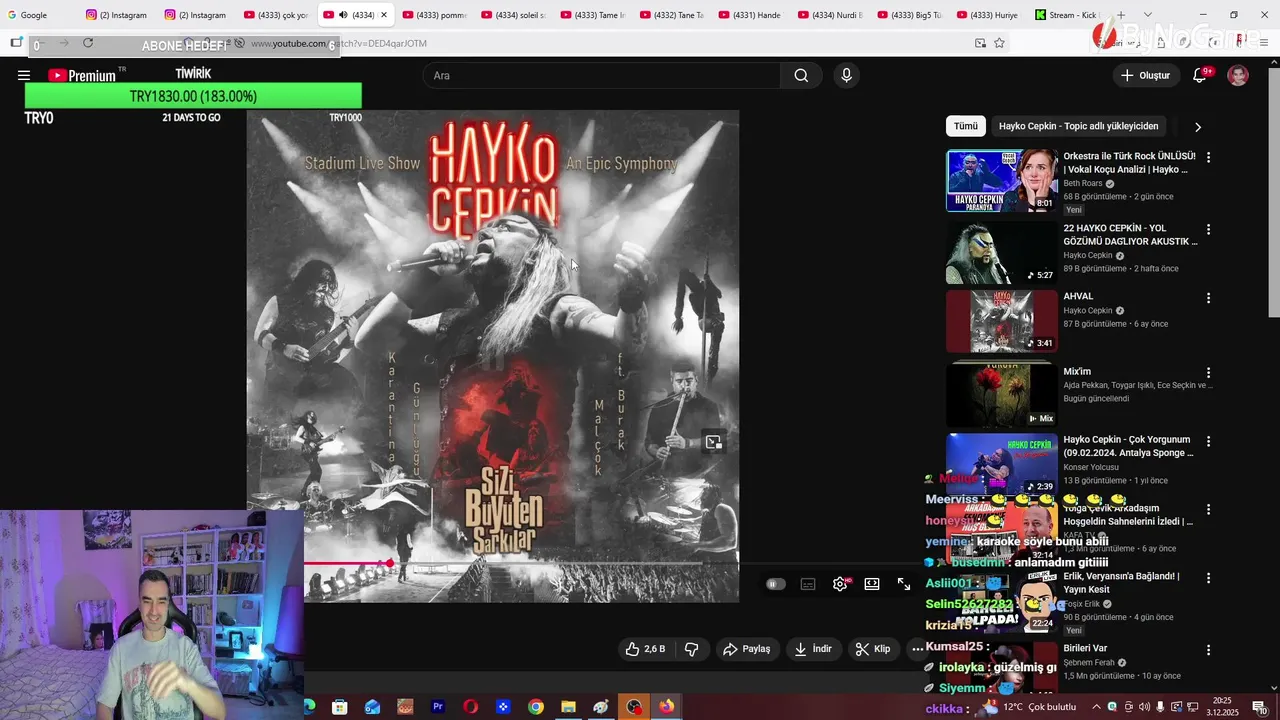Image resolution: width=1280 pixels, height=720 pixels.
Task: Start voice search with microphone icon
Action: point(846,75)
